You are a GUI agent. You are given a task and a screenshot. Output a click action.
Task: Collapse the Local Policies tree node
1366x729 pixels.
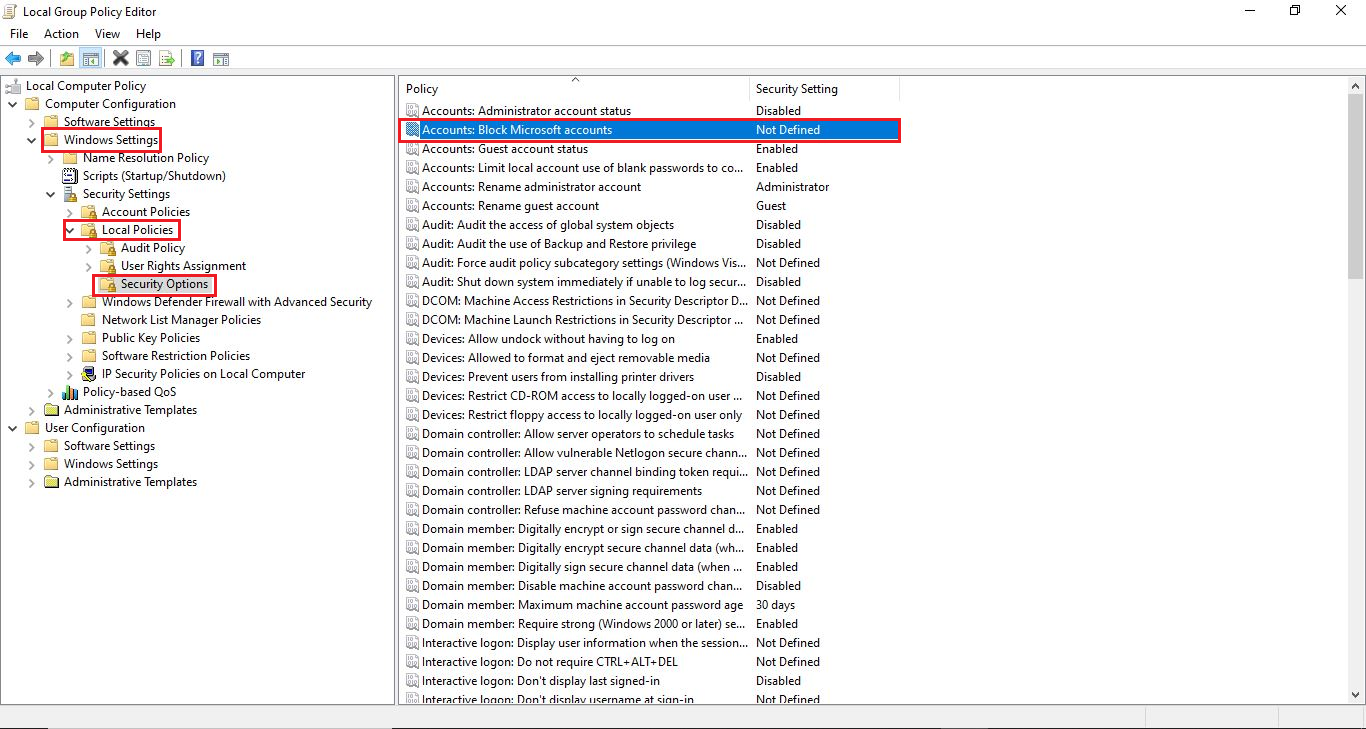(70, 230)
